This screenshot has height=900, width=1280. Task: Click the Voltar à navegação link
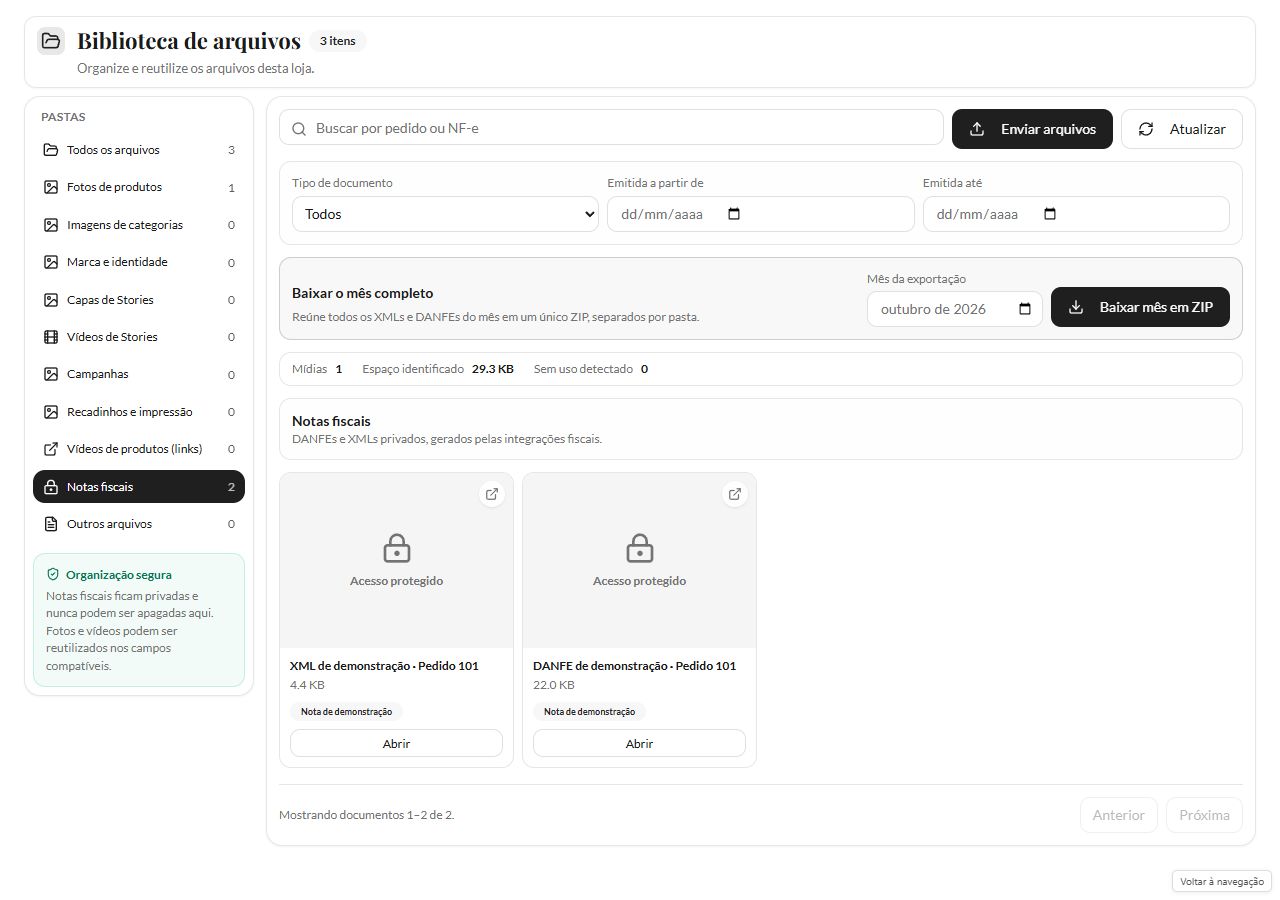1222,881
